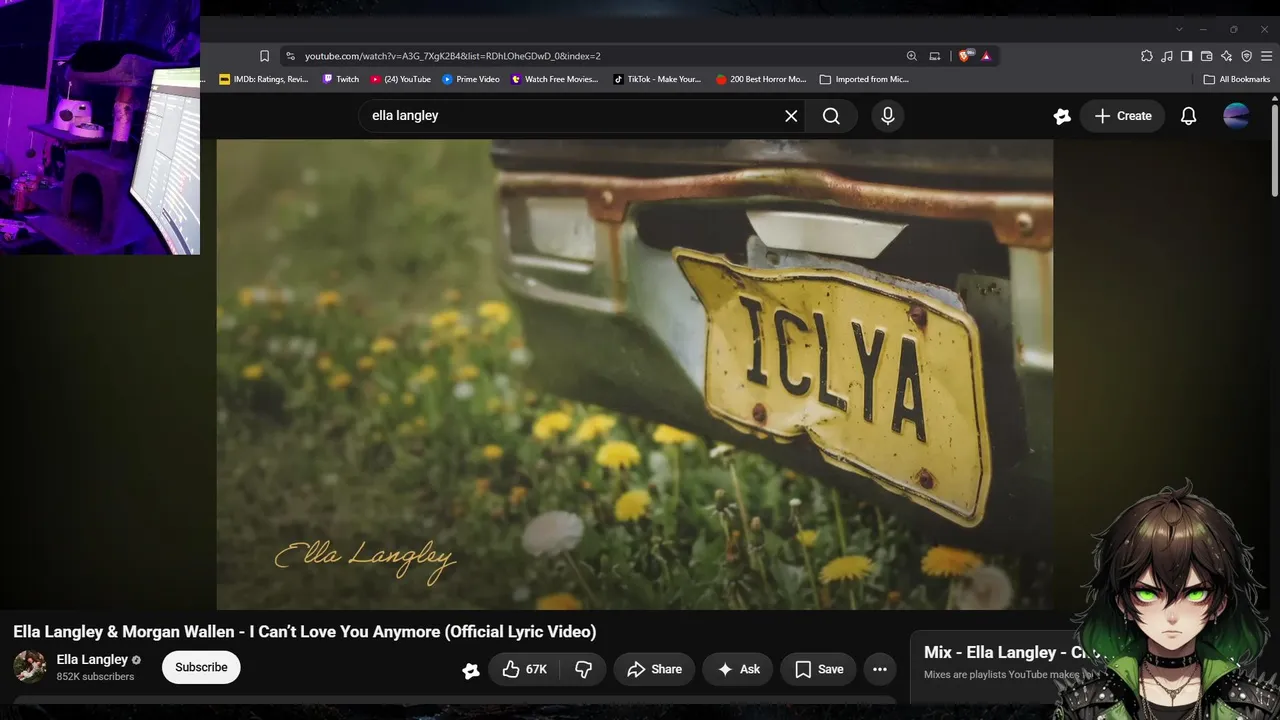Open the 200 Best Horror Movies bookmark
1280x720 pixels.
pyautogui.click(x=761, y=79)
